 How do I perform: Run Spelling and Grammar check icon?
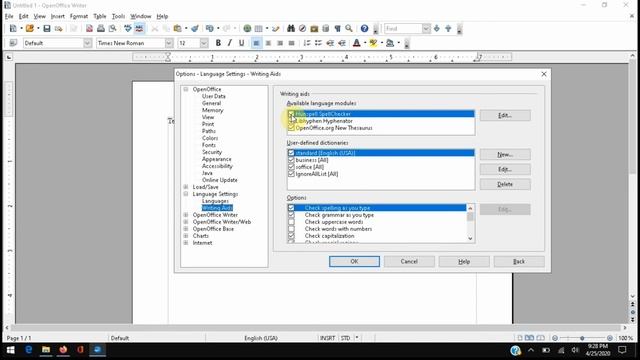point(128,29)
